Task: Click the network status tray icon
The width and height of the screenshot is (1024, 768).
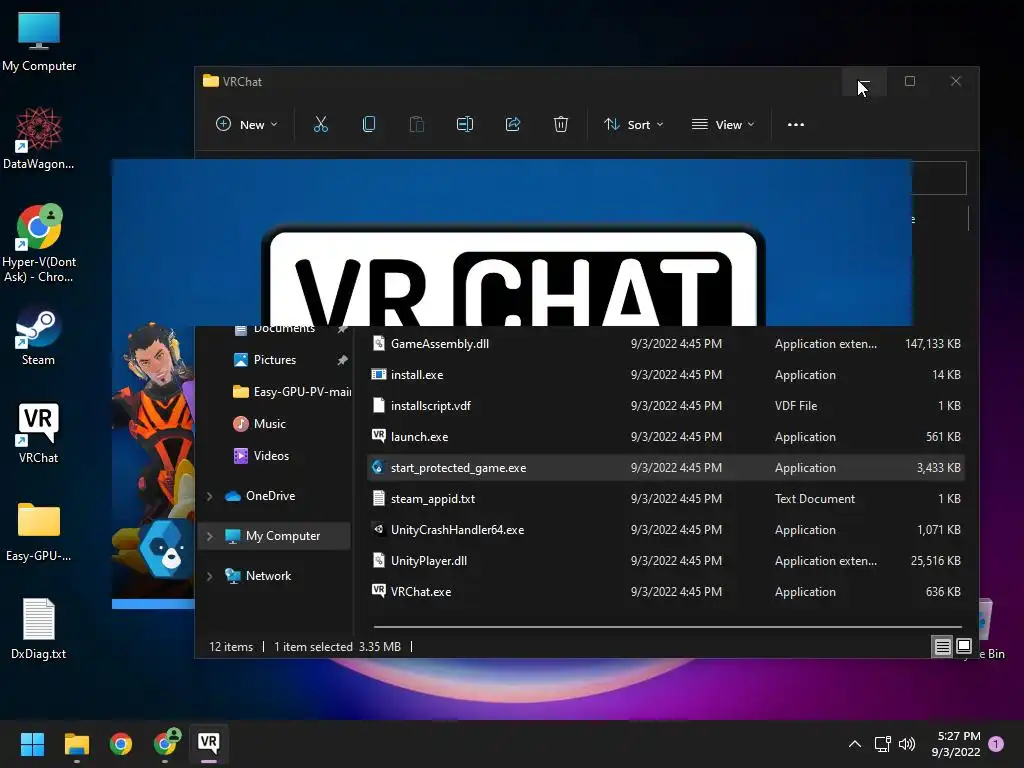Action: [882, 744]
